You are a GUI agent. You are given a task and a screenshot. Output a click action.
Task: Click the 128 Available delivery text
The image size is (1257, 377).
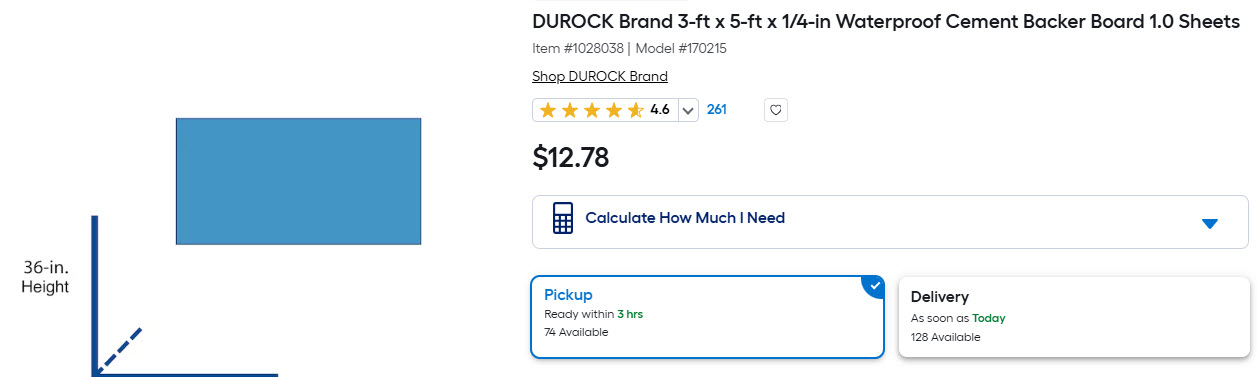click(x=946, y=337)
